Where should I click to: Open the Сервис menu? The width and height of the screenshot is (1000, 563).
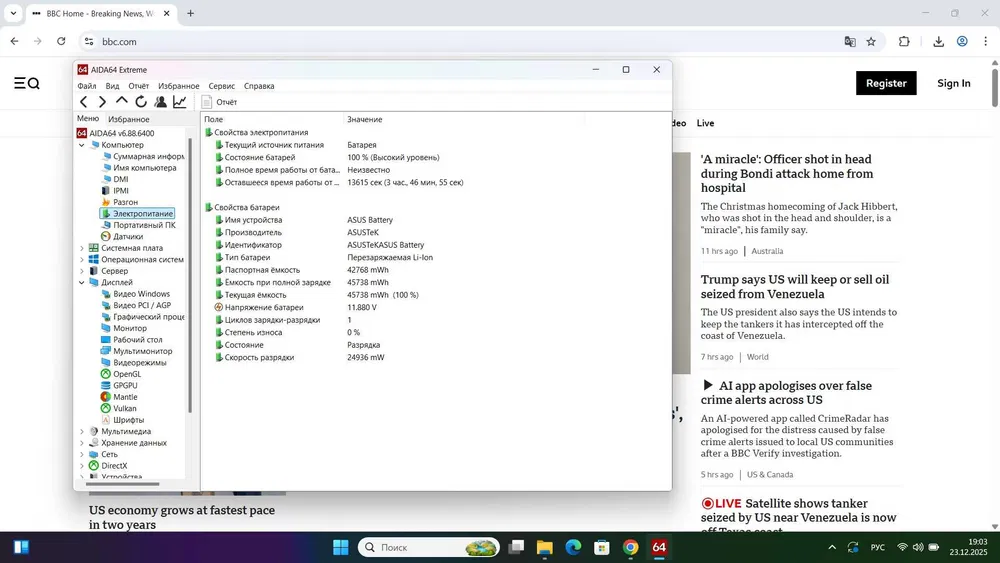point(221,86)
